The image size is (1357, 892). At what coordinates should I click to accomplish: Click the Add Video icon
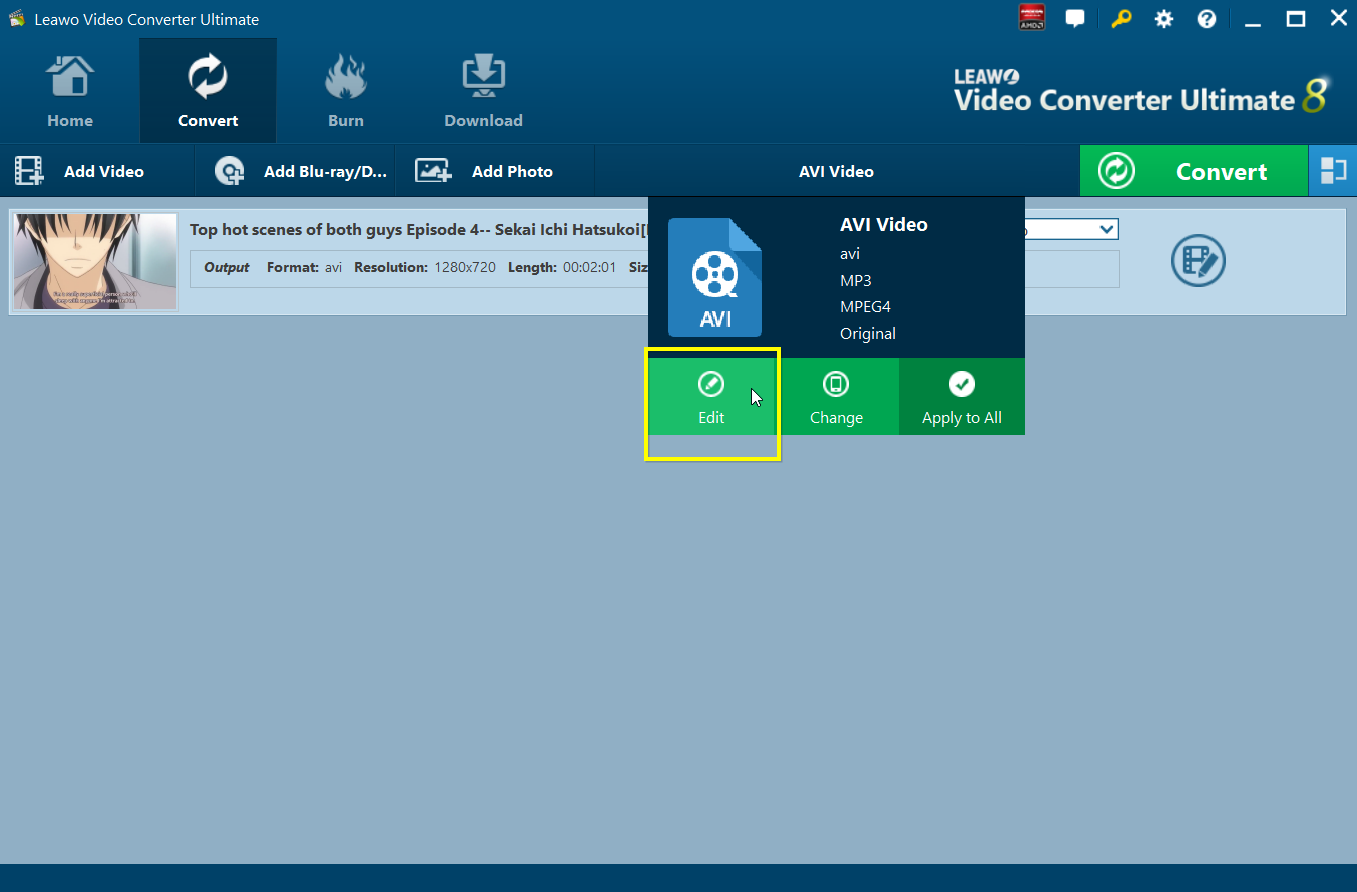point(30,171)
